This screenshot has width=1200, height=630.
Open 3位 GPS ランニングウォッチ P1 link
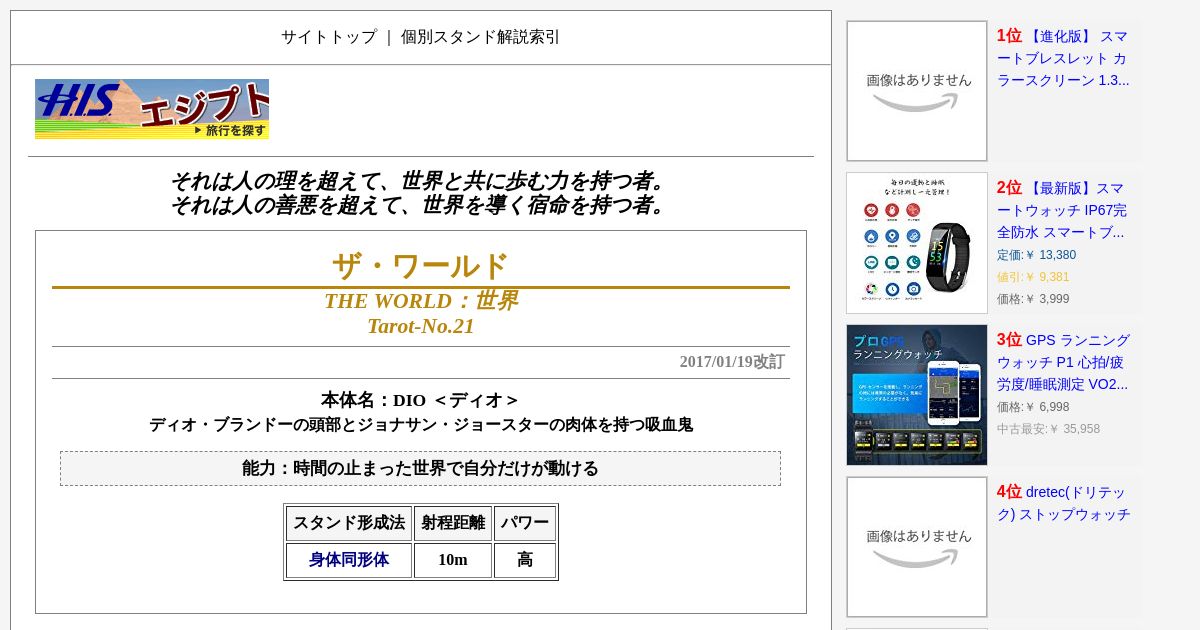click(x=1063, y=362)
